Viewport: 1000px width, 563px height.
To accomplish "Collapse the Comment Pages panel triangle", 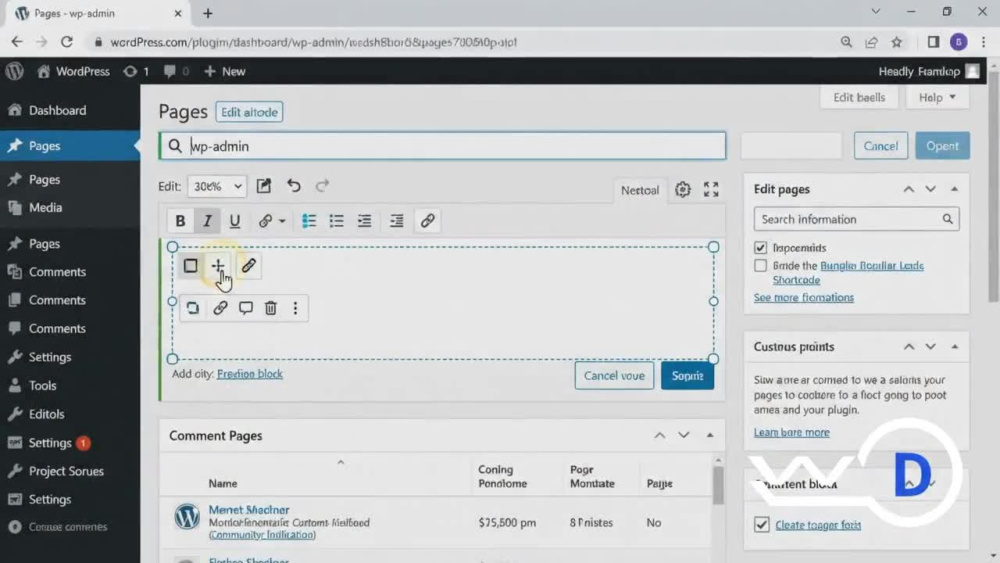I will [x=710, y=435].
